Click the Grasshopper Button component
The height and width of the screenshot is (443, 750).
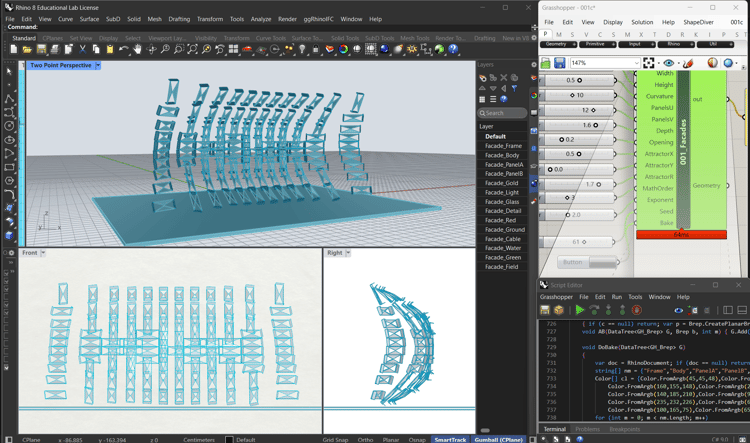587,262
